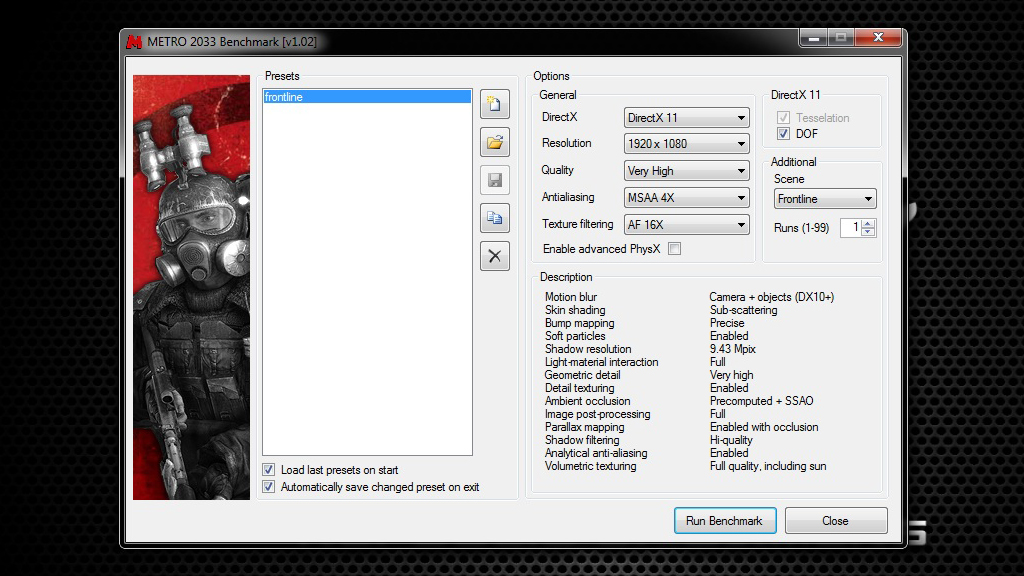Viewport: 1024px width, 576px height.
Task: Start the test with Run Benchmark
Action: pyautogui.click(x=725, y=520)
